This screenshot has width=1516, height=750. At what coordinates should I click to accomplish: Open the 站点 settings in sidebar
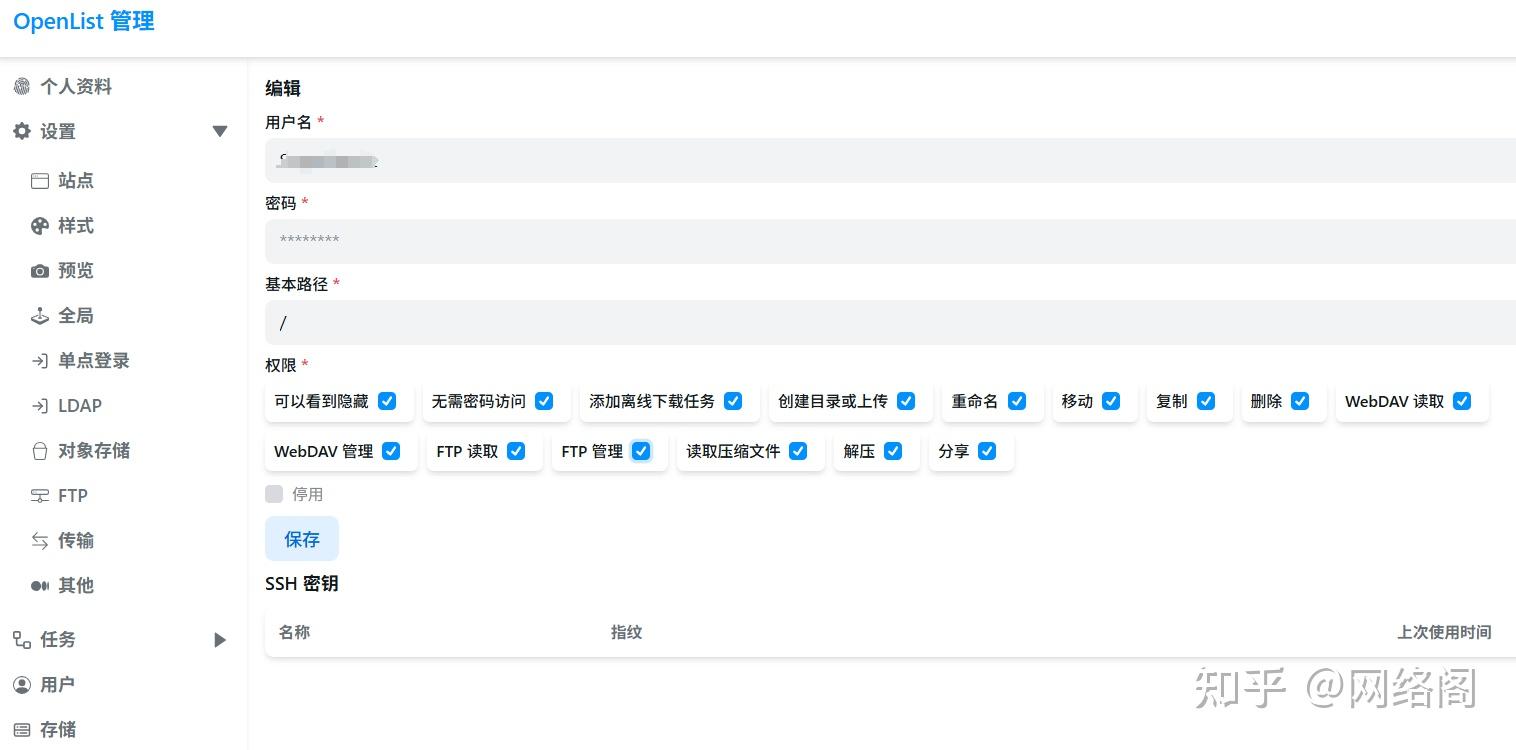pos(76,180)
